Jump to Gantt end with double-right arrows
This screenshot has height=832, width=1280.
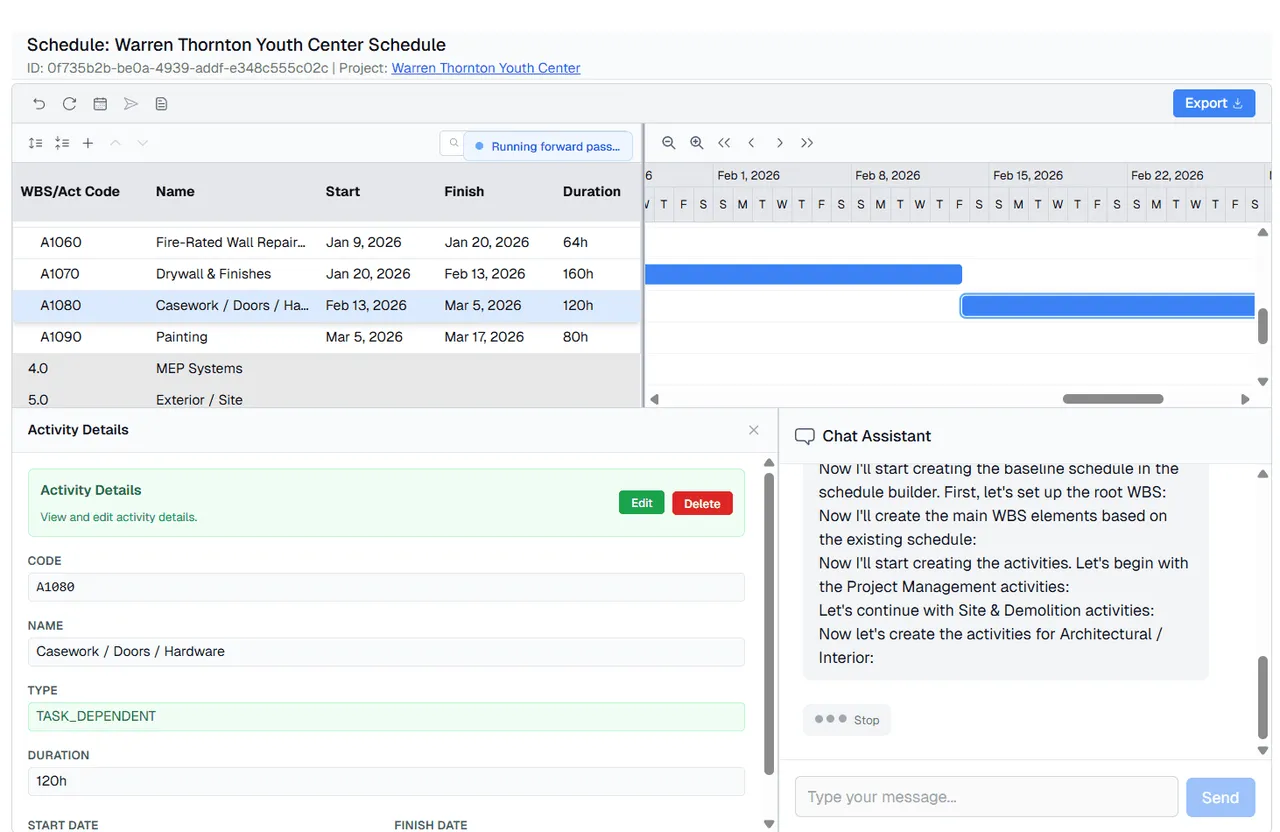tap(807, 143)
